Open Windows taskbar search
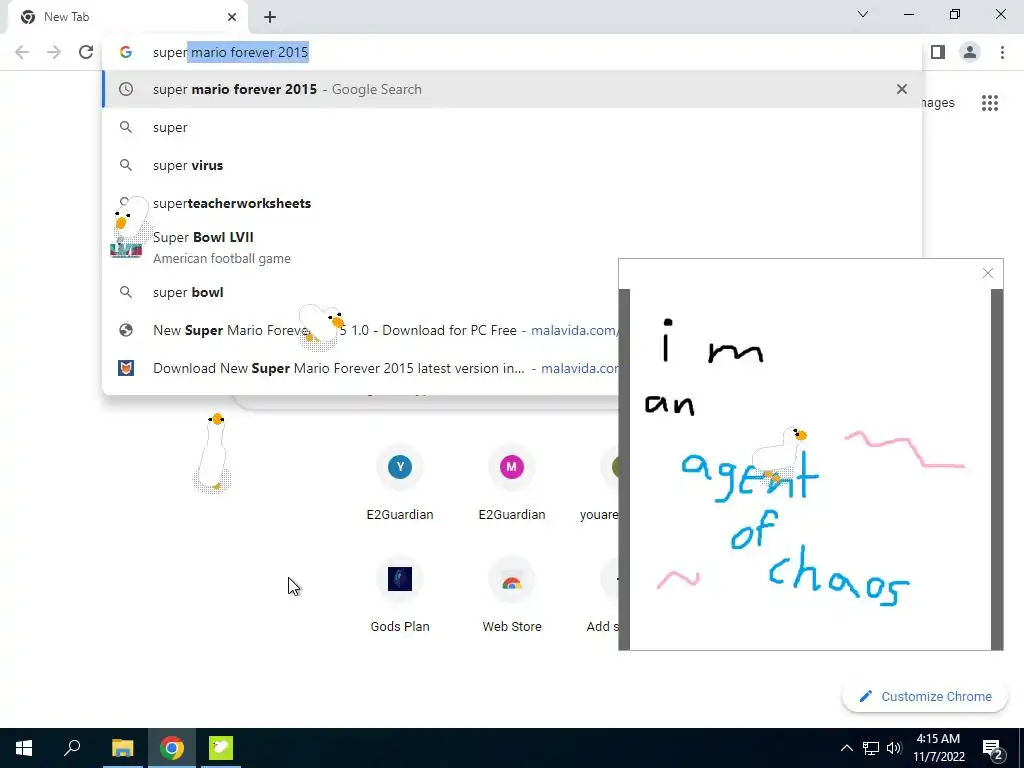 (x=72, y=748)
